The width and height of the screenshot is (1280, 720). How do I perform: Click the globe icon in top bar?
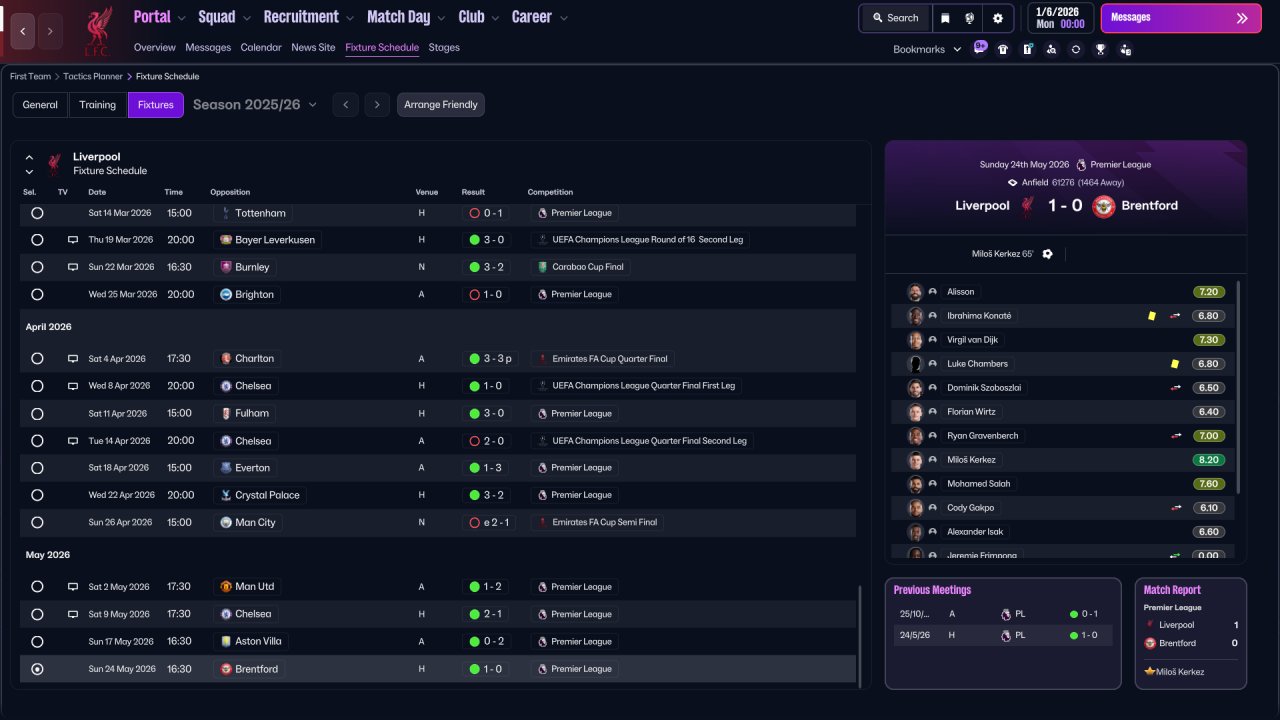point(971,18)
